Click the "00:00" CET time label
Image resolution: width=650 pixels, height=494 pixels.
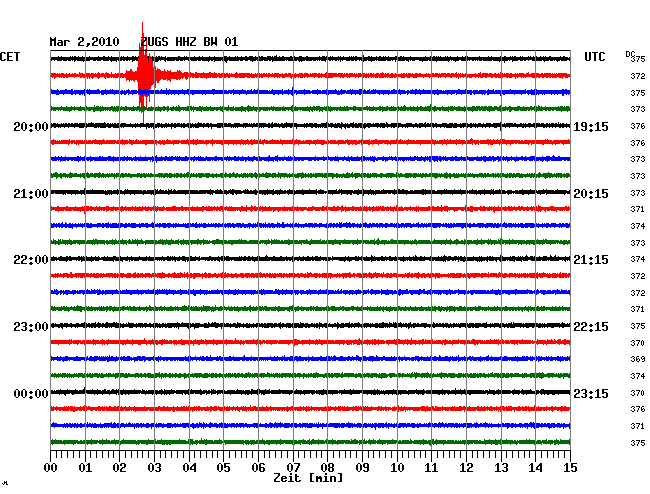(x=31, y=394)
